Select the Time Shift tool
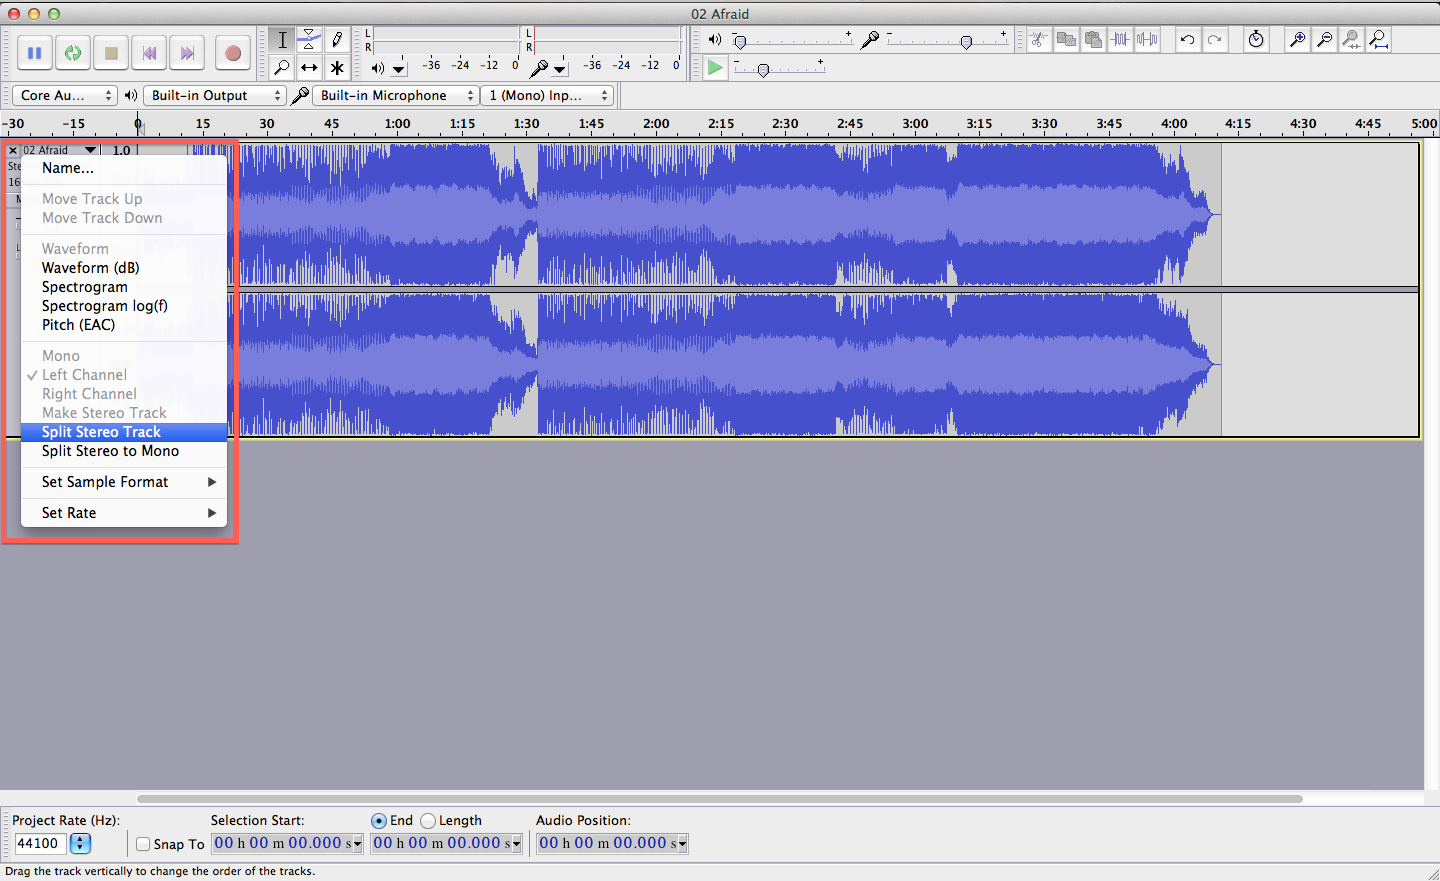The width and height of the screenshot is (1440, 881). pos(309,68)
